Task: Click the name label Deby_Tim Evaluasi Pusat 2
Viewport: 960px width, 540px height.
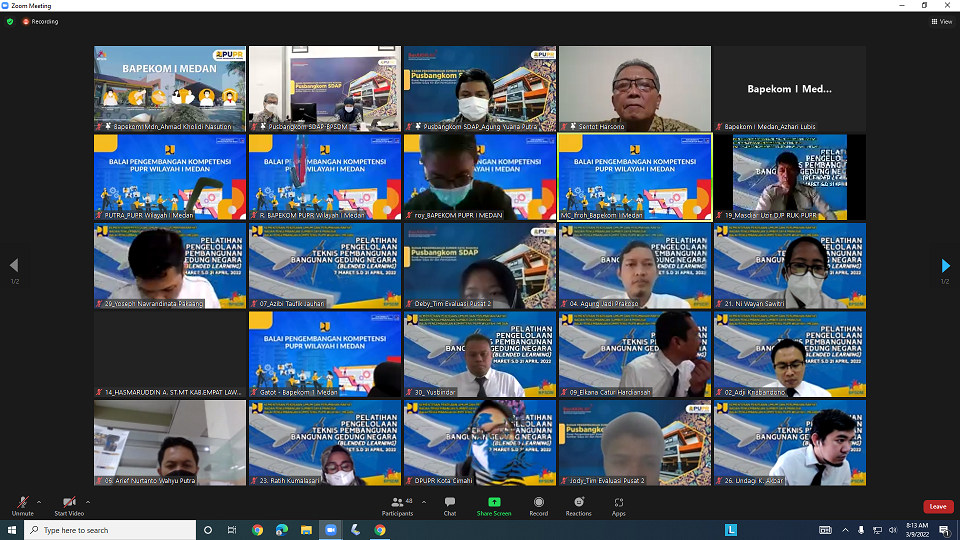Action: pyautogui.click(x=452, y=304)
